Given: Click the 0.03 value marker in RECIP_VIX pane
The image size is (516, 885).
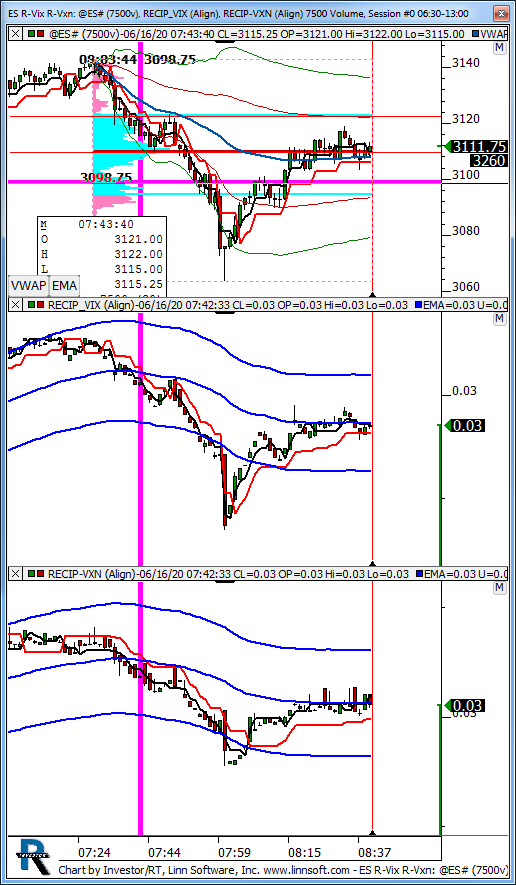Looking at the screenshot, I should point(465,425).
